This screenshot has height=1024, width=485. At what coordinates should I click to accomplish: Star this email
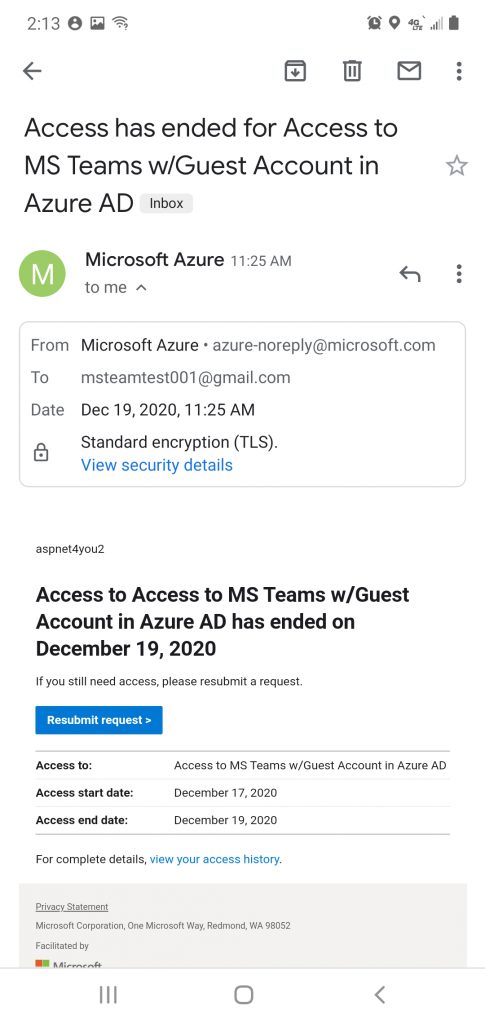457,166
